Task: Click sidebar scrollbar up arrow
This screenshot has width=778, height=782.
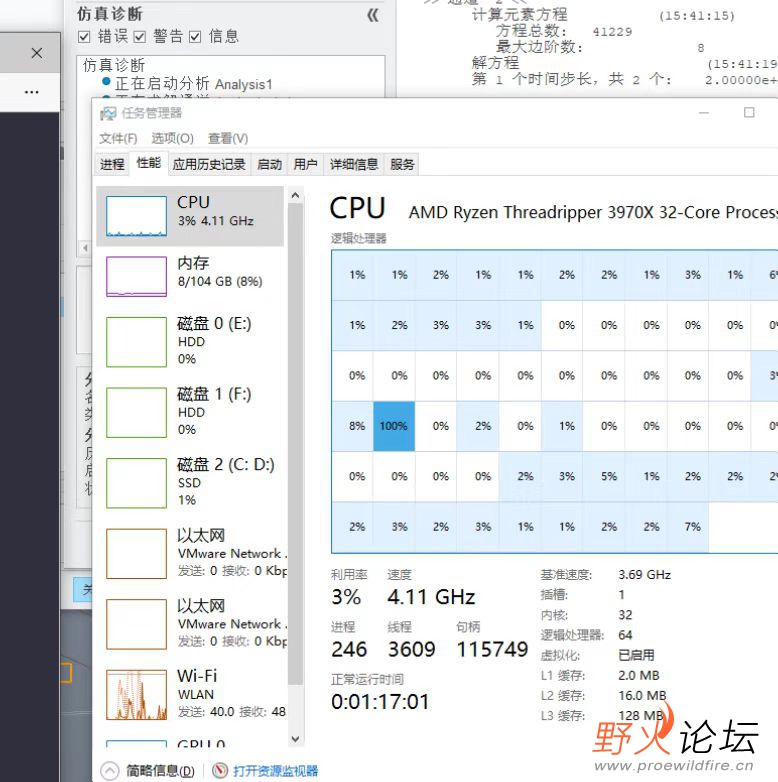Action: tap(295, 196)
